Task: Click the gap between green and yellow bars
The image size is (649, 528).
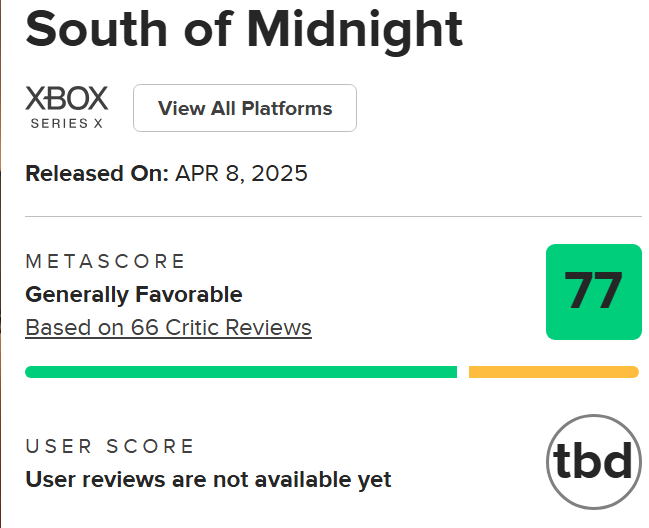Action: 463,372
